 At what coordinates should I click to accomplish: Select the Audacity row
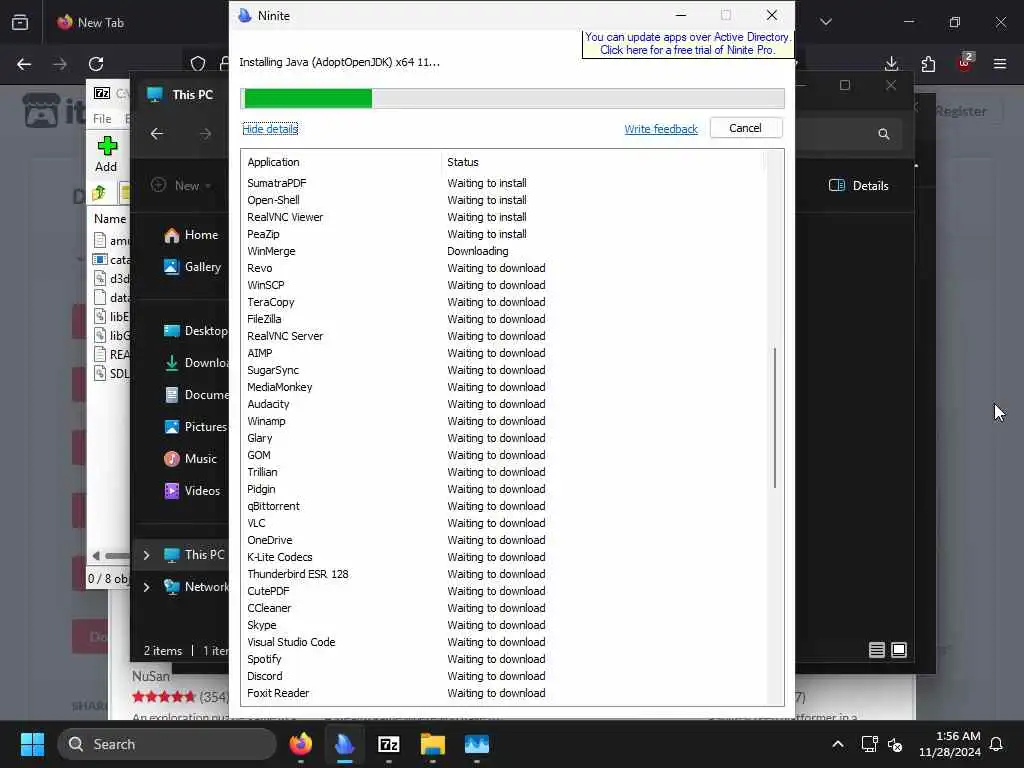pos(503,404)
